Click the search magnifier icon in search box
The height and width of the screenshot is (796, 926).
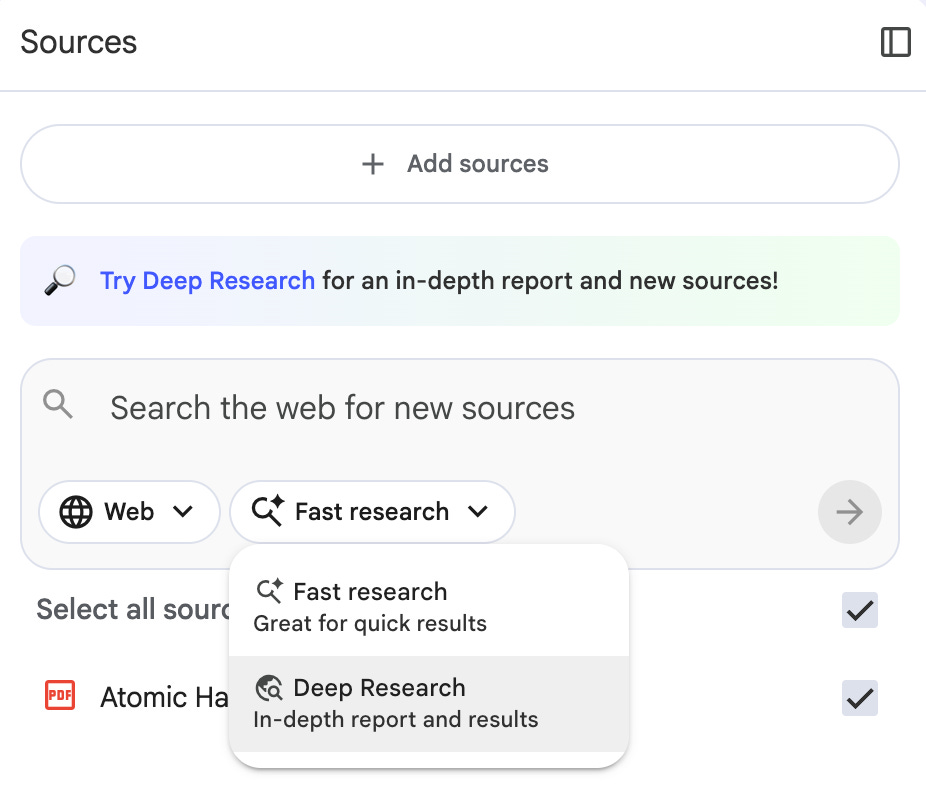click(x=58, y=404)
